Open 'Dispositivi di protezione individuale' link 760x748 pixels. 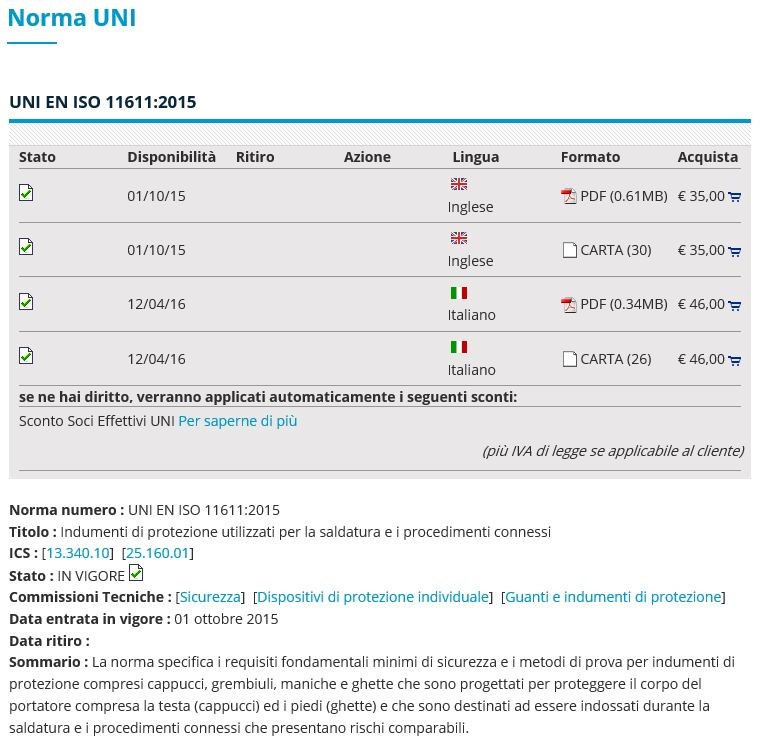coord(373,597)
